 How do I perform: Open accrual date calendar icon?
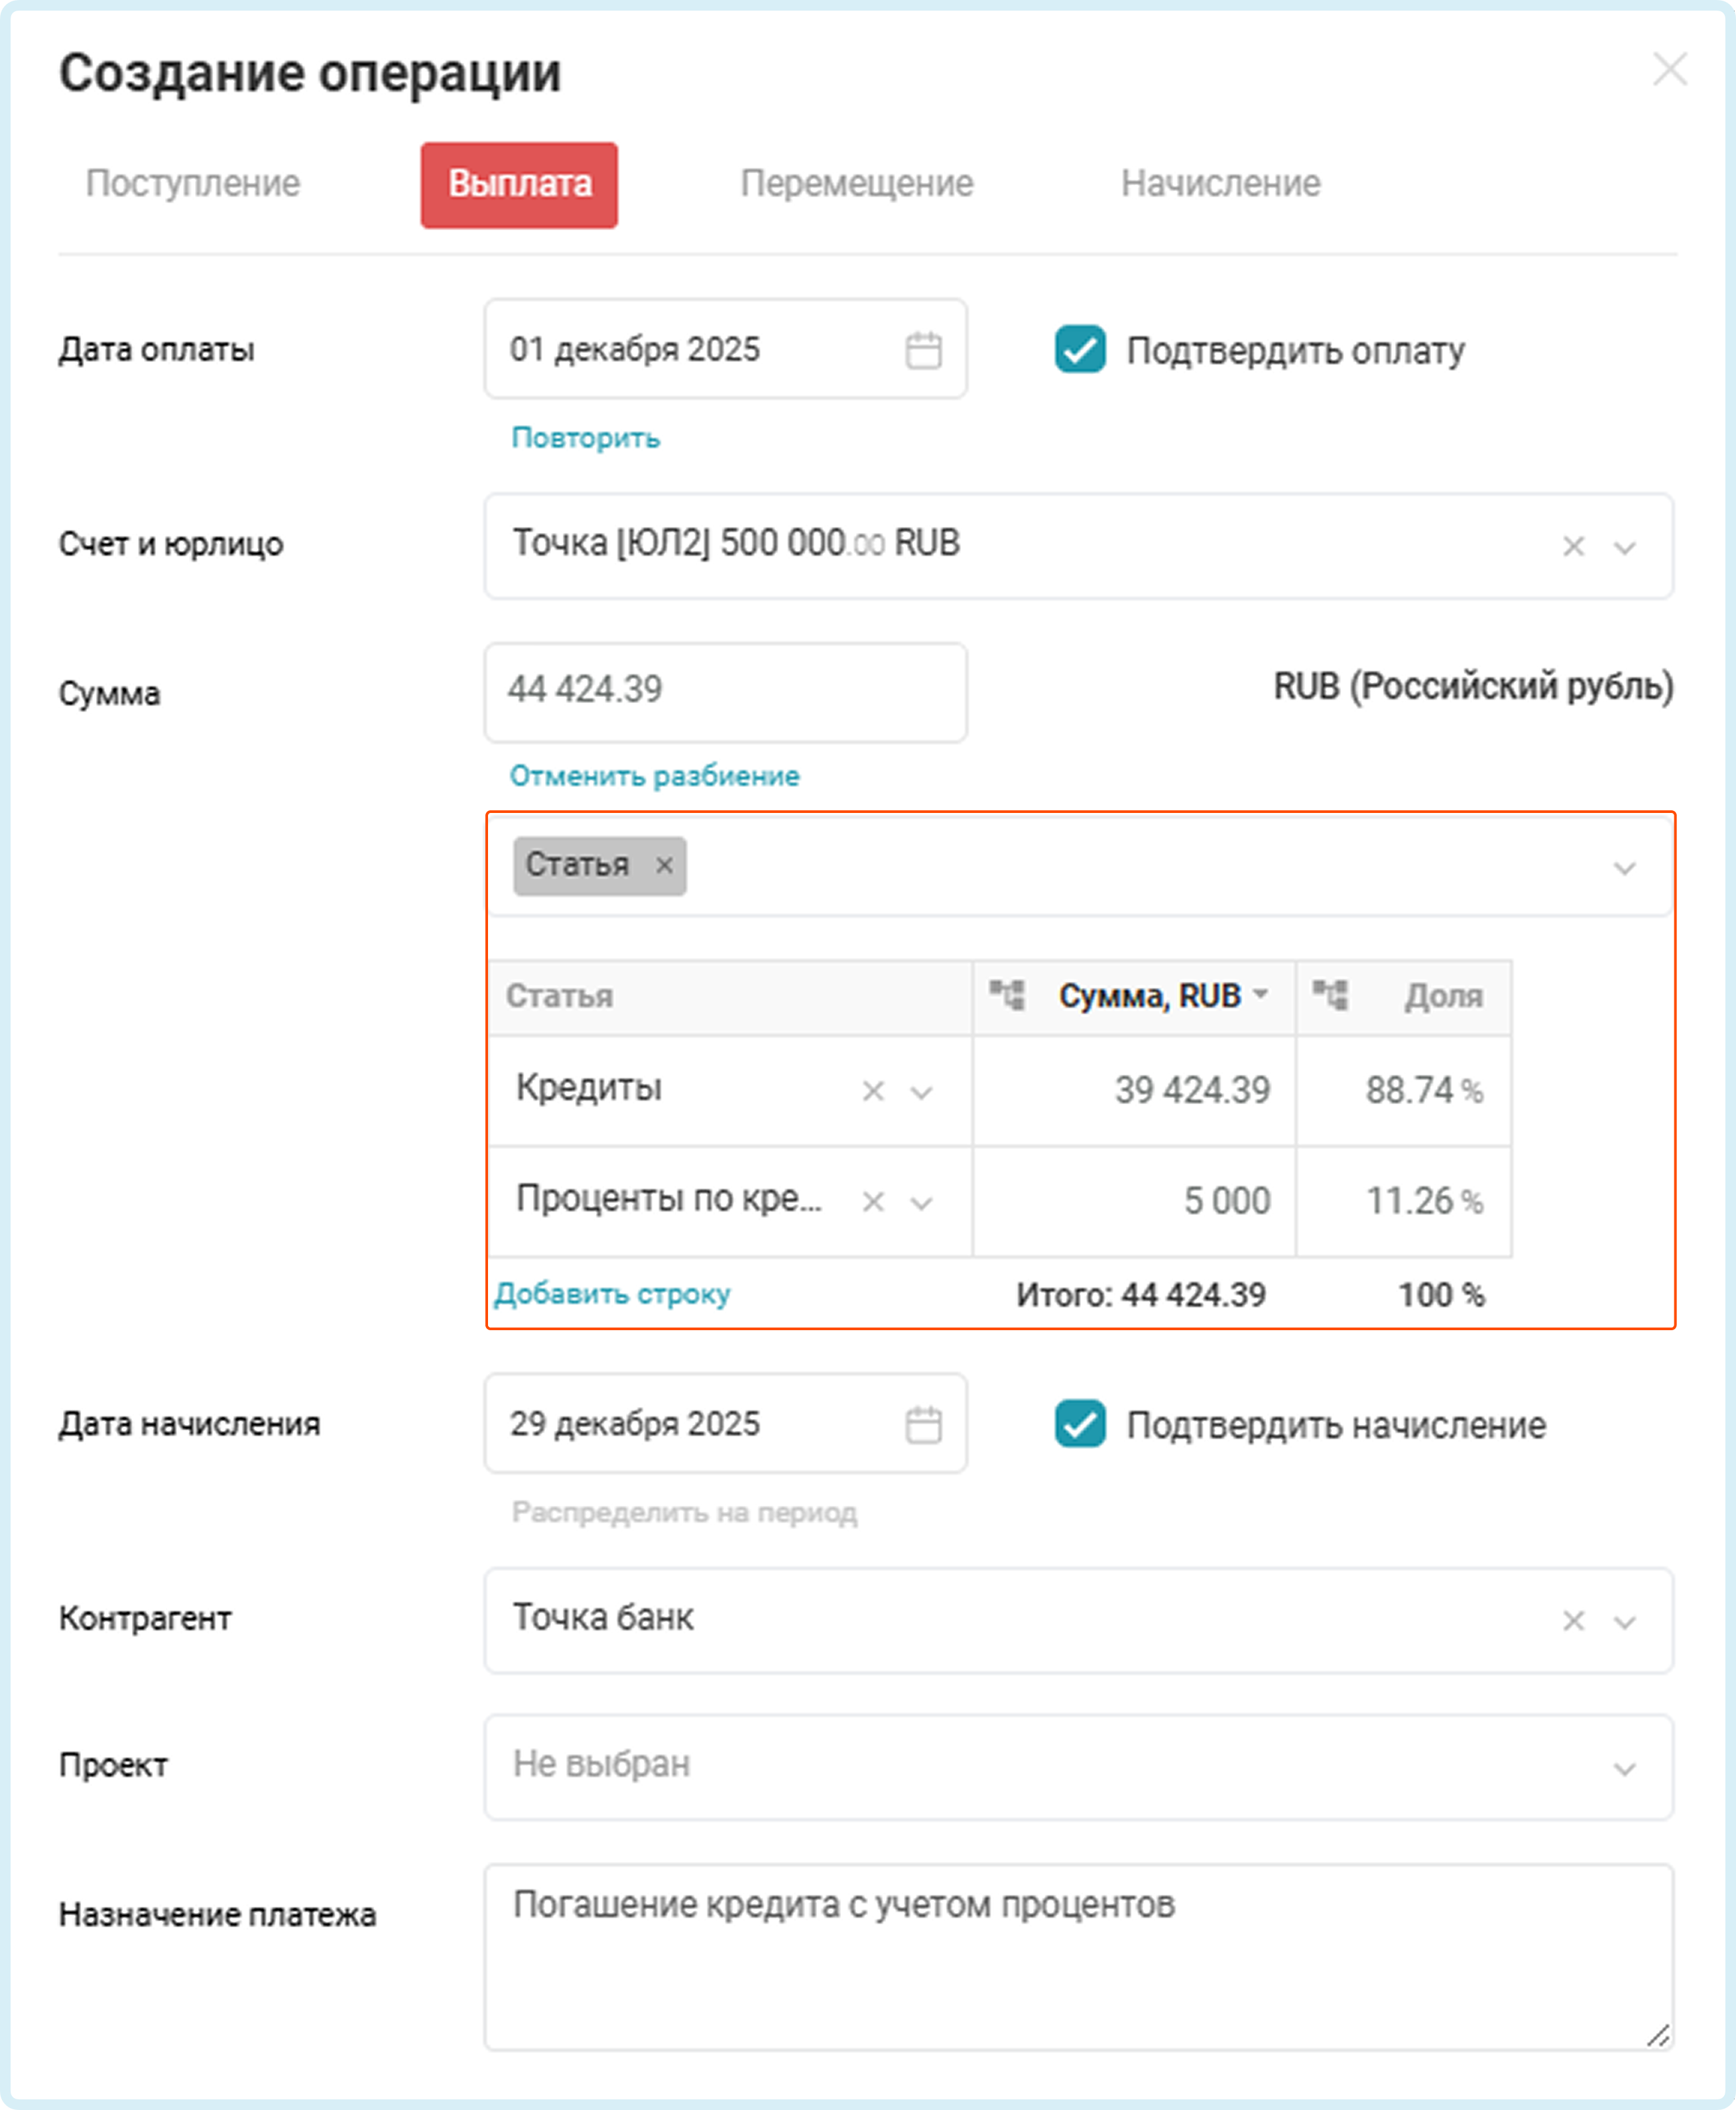tap(922, 1424)
